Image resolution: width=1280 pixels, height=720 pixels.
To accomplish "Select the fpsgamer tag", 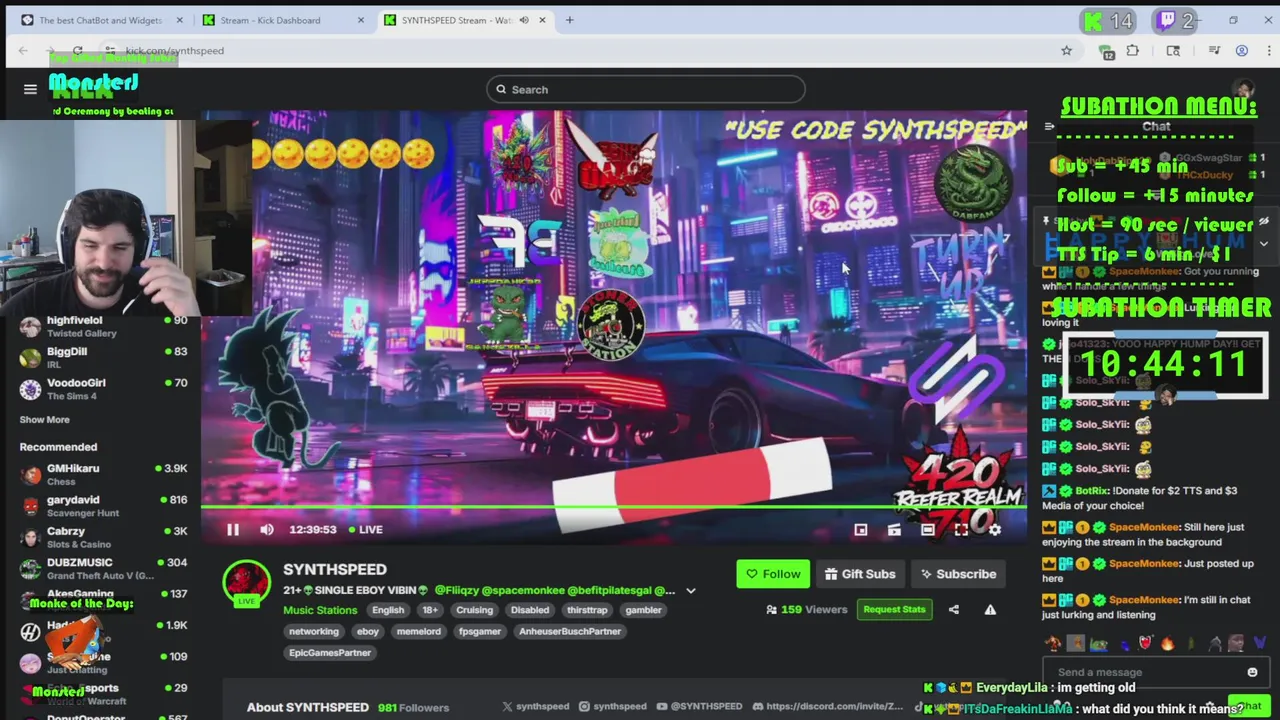I will 480,631.
